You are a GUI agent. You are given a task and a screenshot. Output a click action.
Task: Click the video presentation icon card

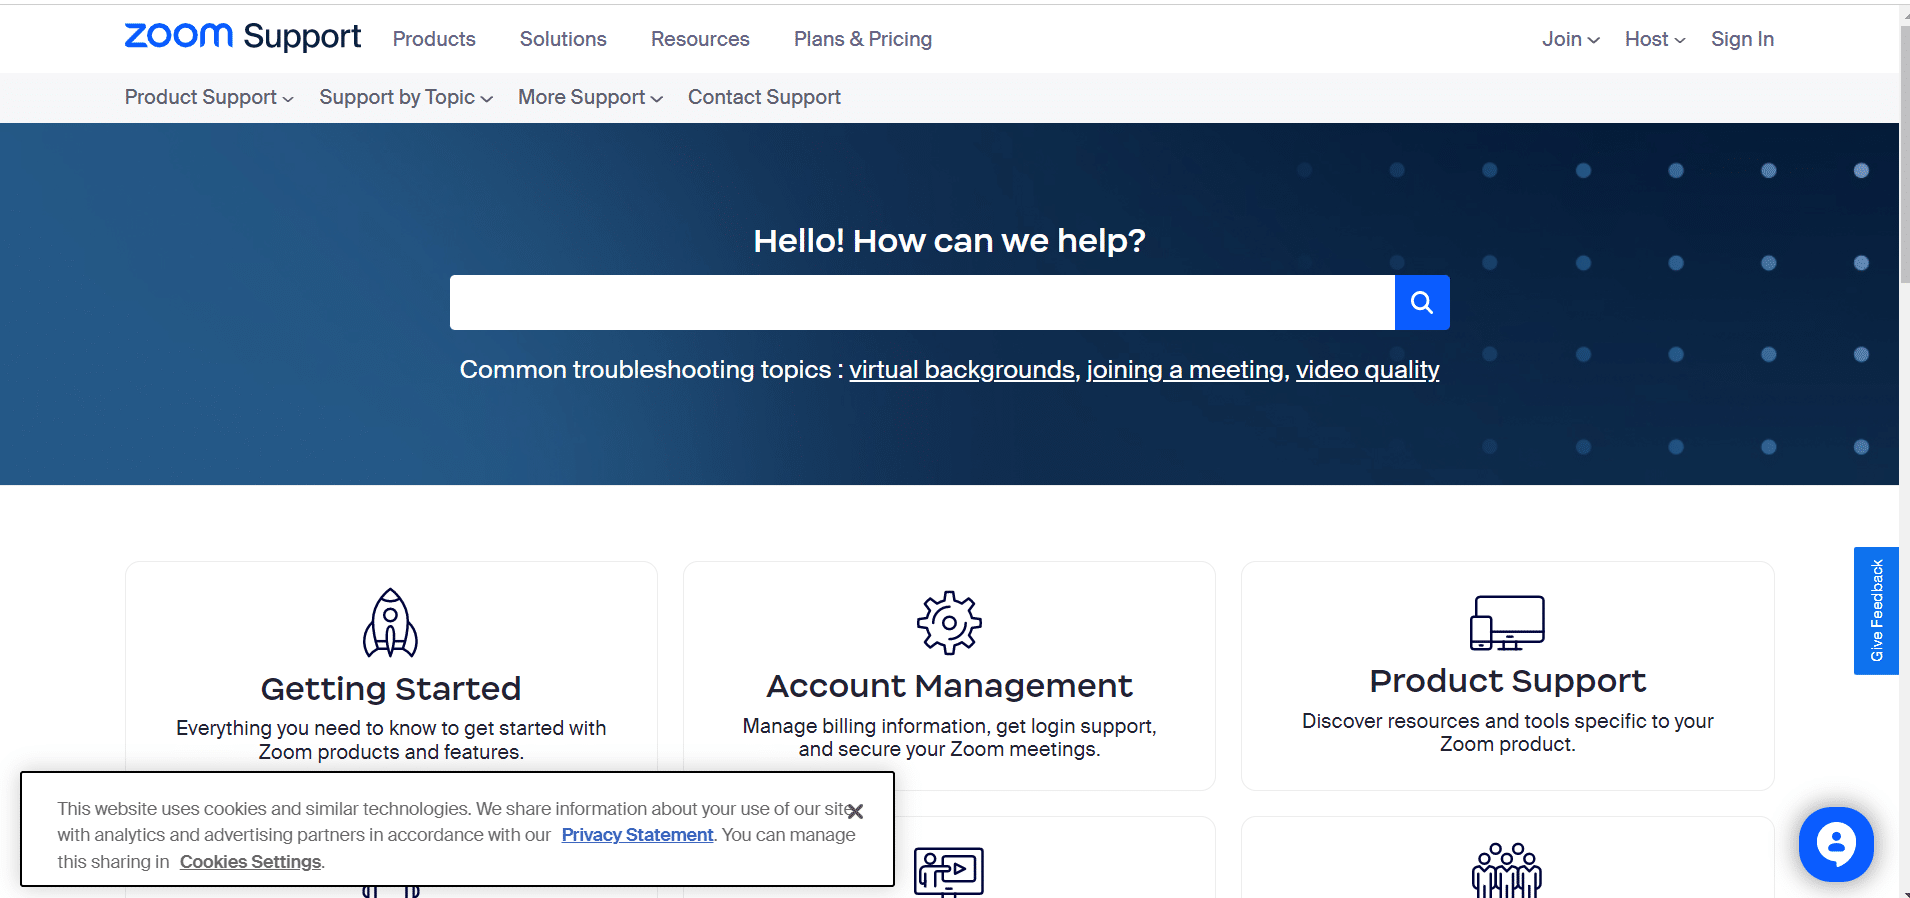pos(949,872)
